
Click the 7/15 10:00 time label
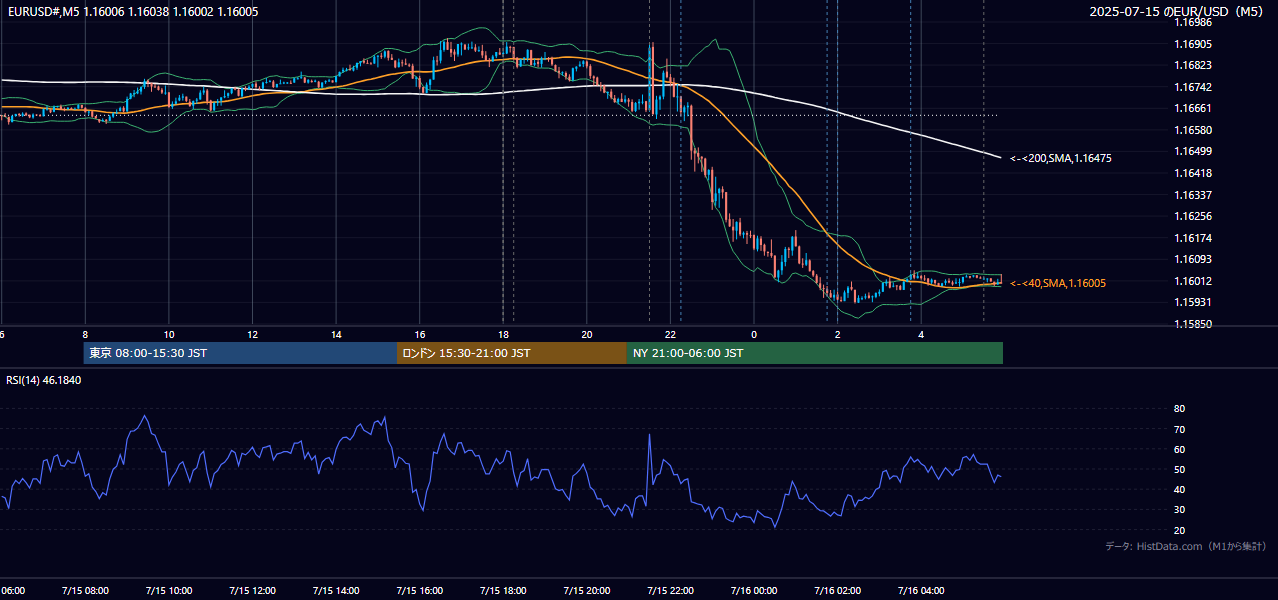pos(169,591)
